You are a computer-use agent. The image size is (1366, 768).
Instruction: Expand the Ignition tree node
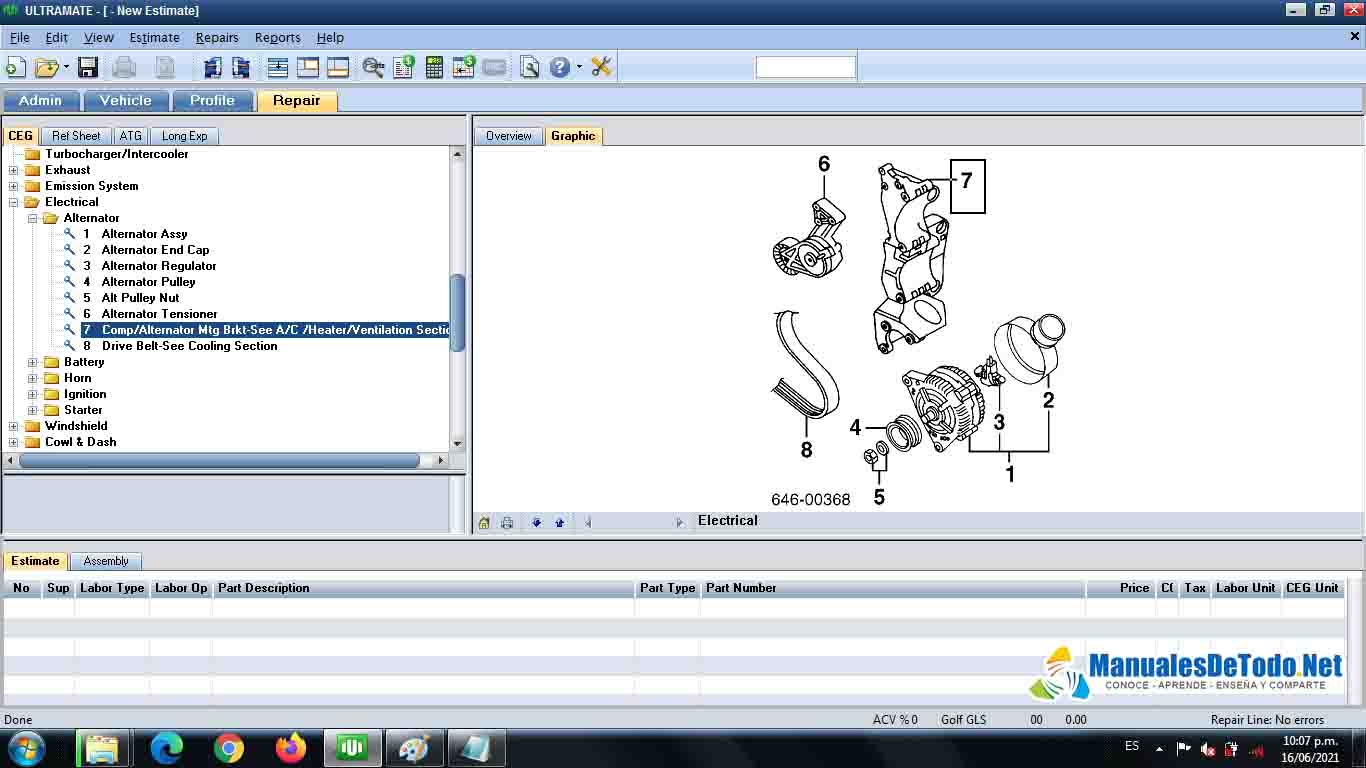(33, 394)
